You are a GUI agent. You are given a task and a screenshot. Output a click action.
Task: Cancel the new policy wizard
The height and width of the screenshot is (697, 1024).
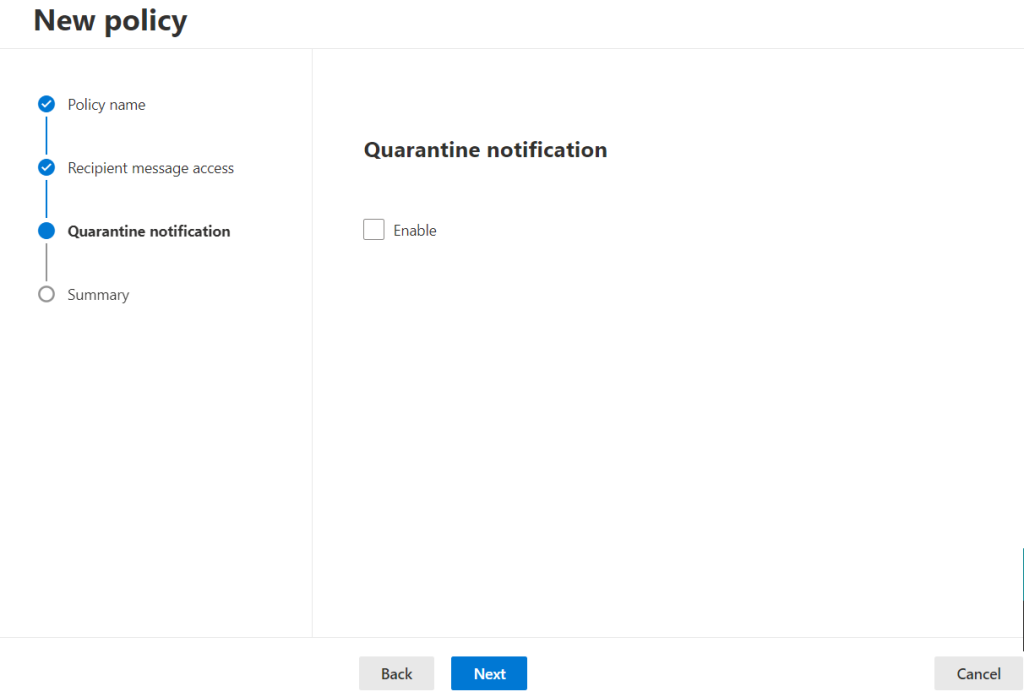tap(978, 674)
